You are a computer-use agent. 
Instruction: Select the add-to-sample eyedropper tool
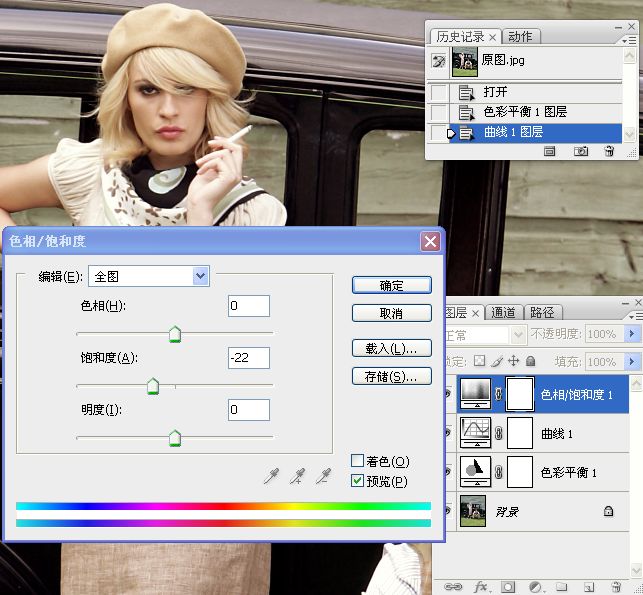298,476
